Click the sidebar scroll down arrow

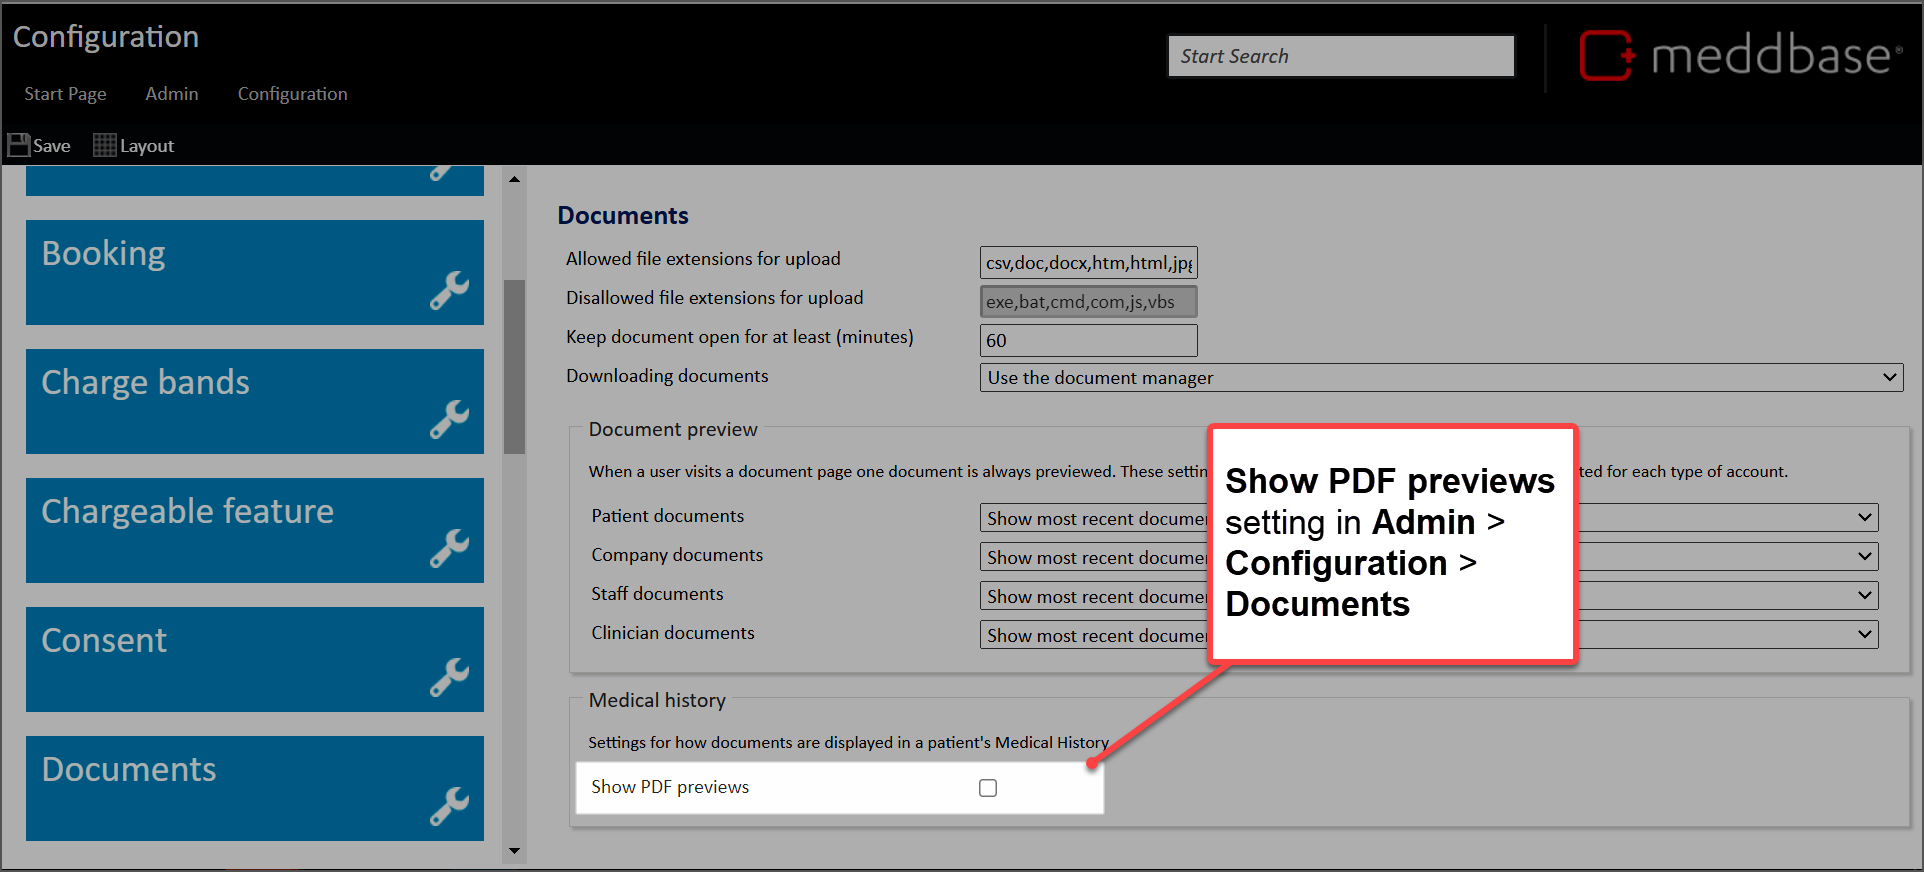tap(514, 851)
